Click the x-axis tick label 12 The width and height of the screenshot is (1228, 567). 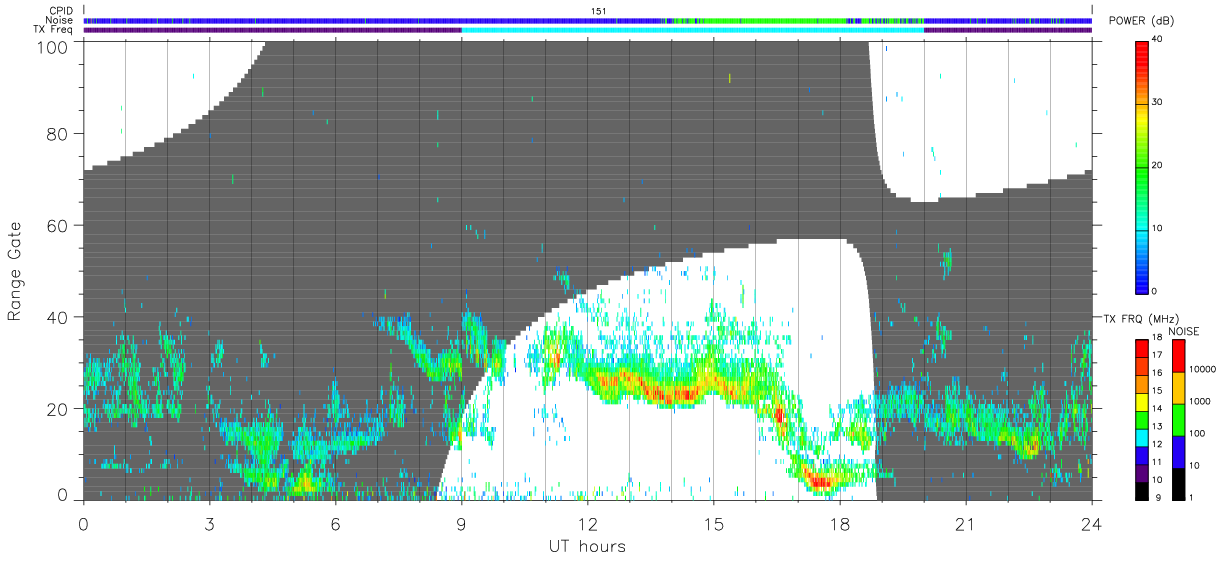coord(587,523)
